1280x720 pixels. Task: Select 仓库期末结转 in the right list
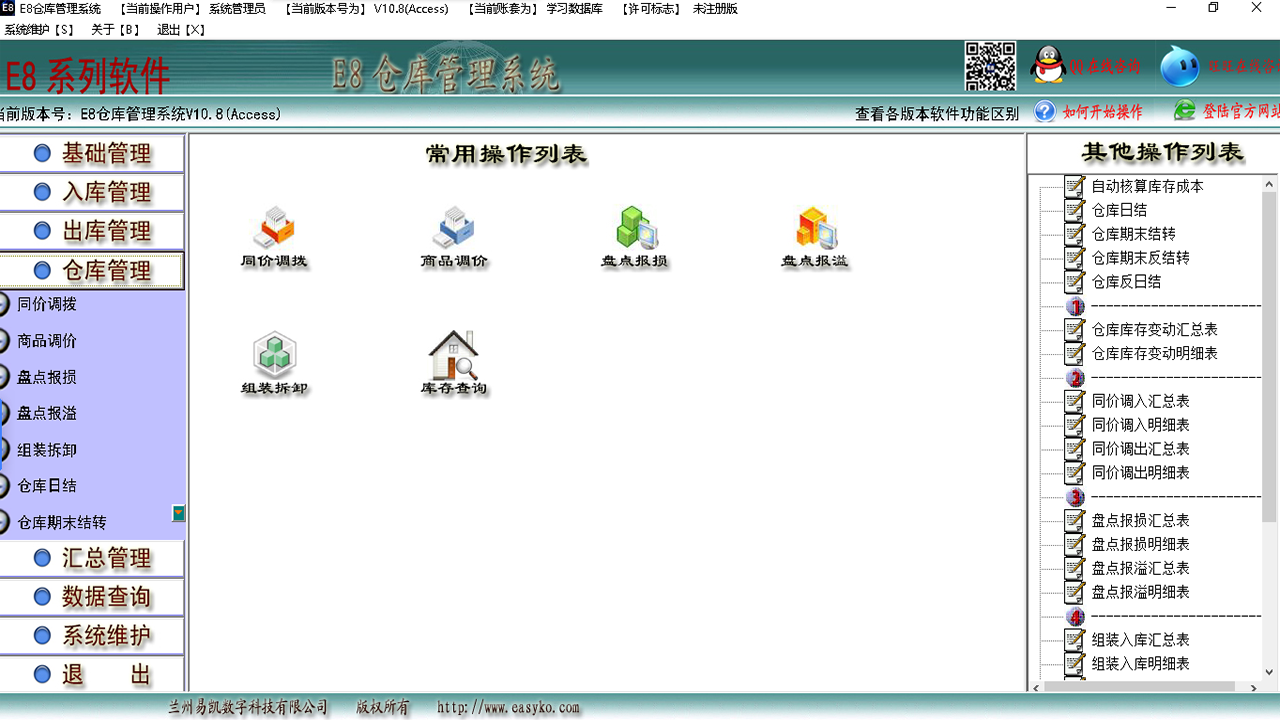1133,234
